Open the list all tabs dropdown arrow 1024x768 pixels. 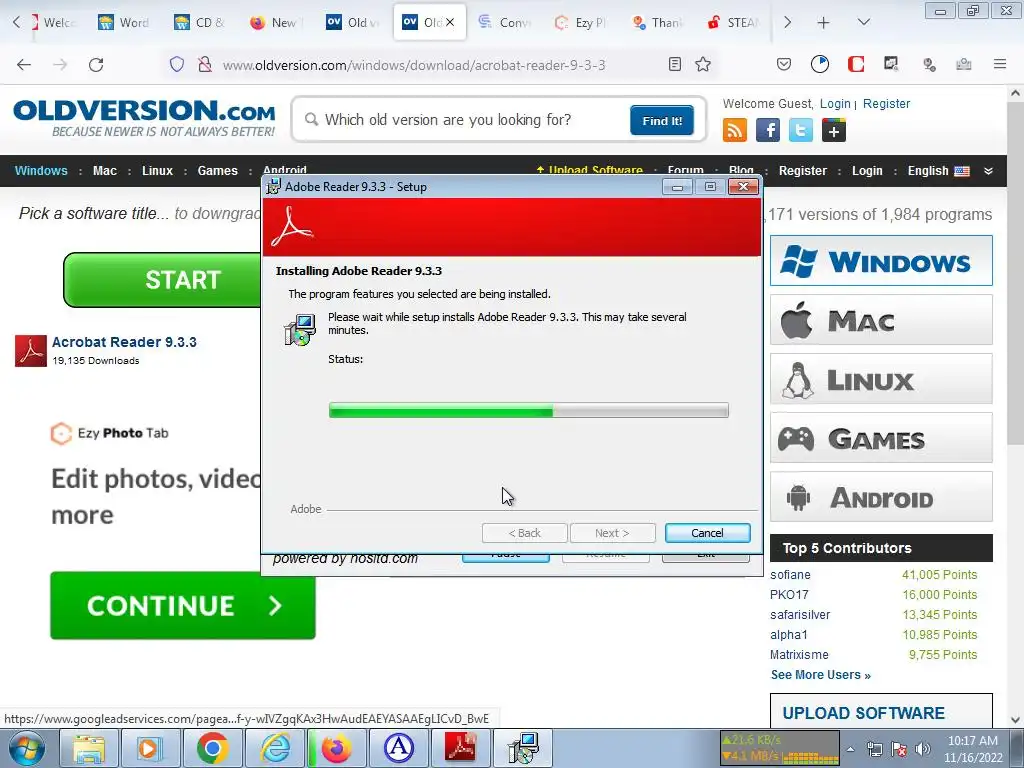[x=863, y=22]
